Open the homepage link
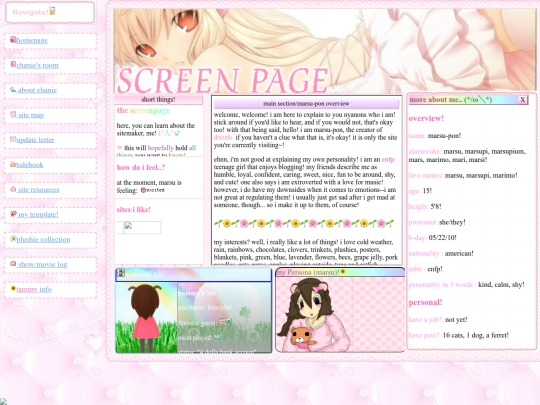 tap(32, 41)
